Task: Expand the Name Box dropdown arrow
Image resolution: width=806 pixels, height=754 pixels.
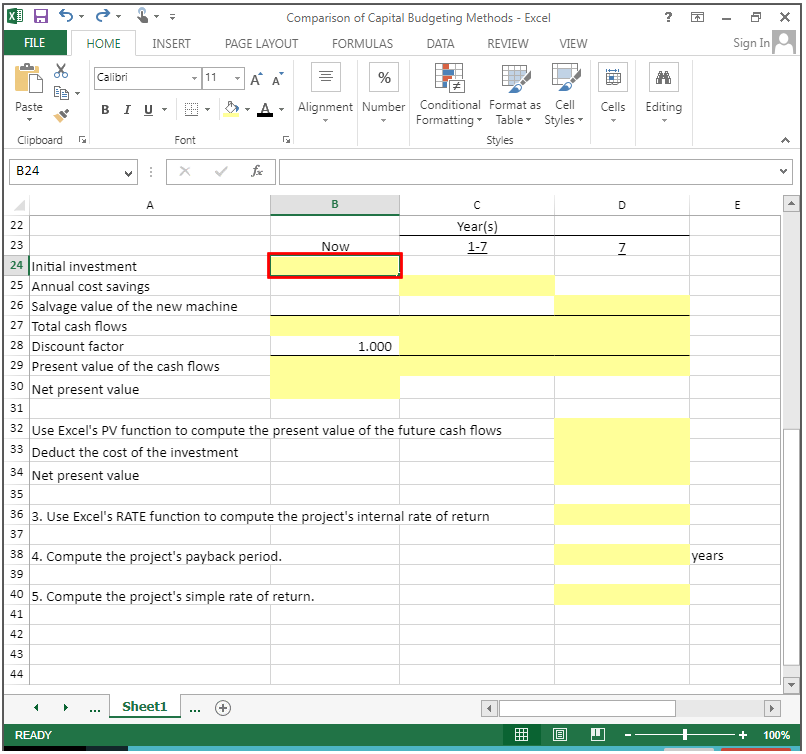Action: coord(128,172)
